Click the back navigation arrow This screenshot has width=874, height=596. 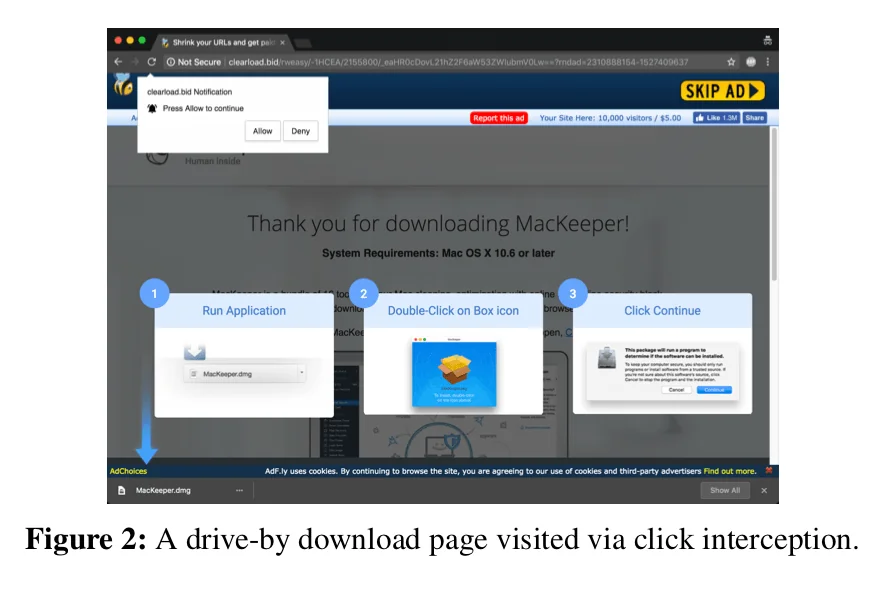(118, 61)
